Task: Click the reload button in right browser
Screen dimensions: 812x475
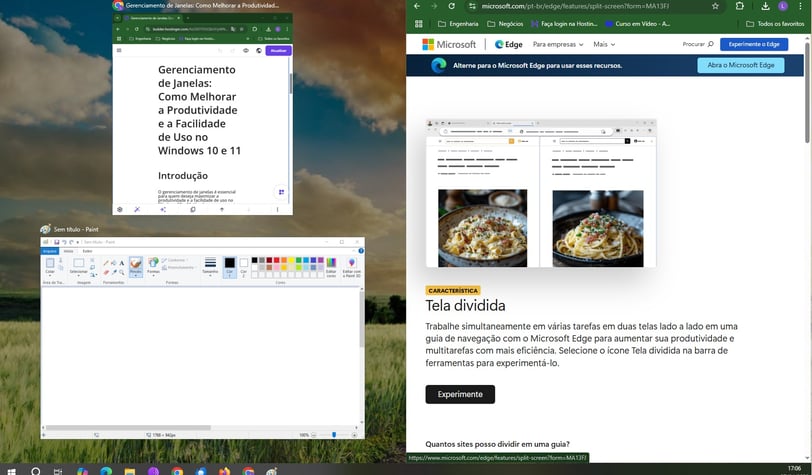Action: pyautogui.click(x=452, y=6)
